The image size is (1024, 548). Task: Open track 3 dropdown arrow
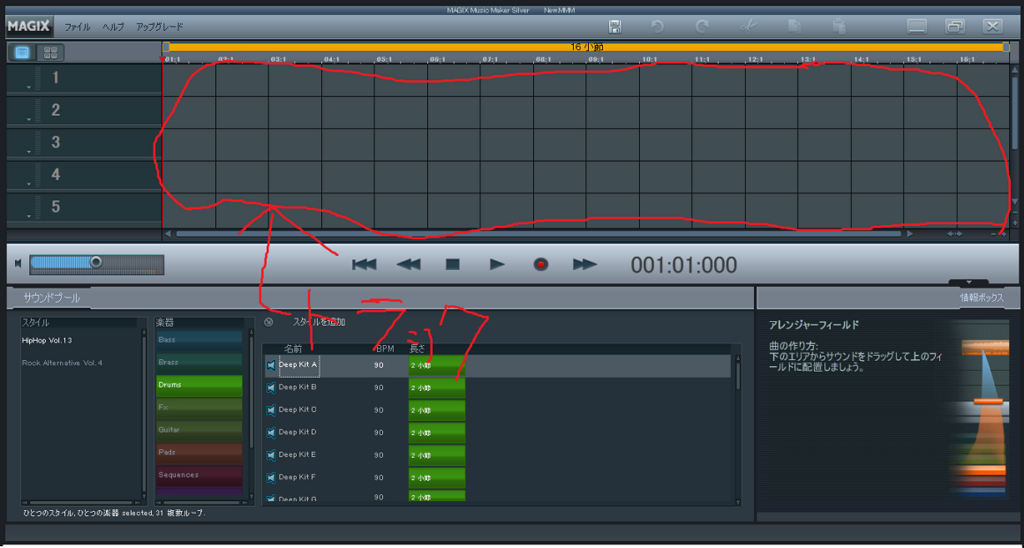click(x=29, y=152)
